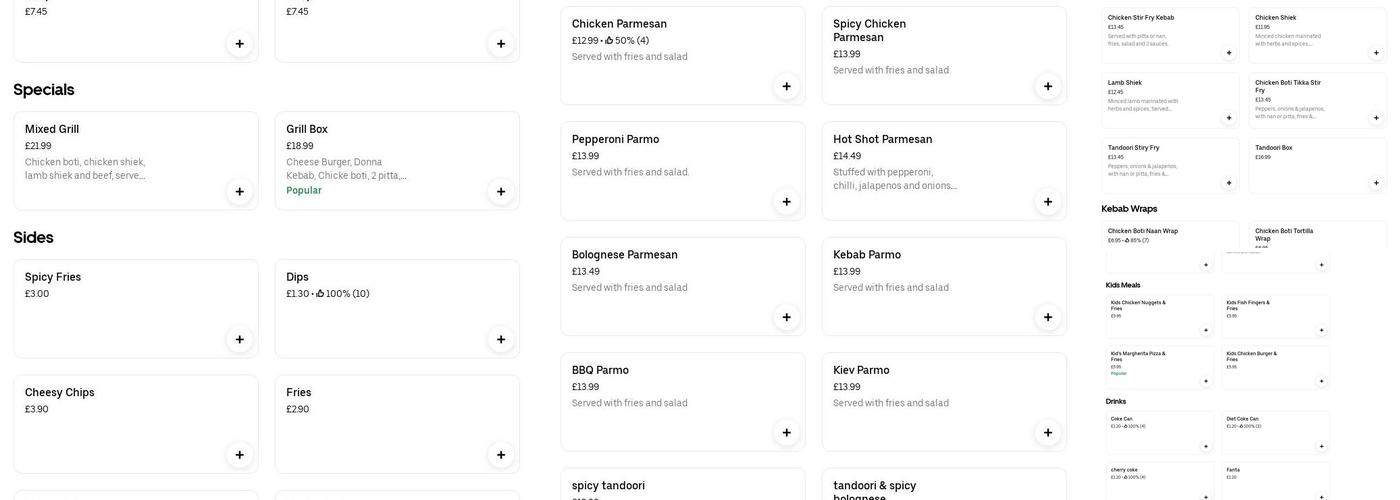Add Grill Box to basket
1400x500 pixels.
(501, 192)
